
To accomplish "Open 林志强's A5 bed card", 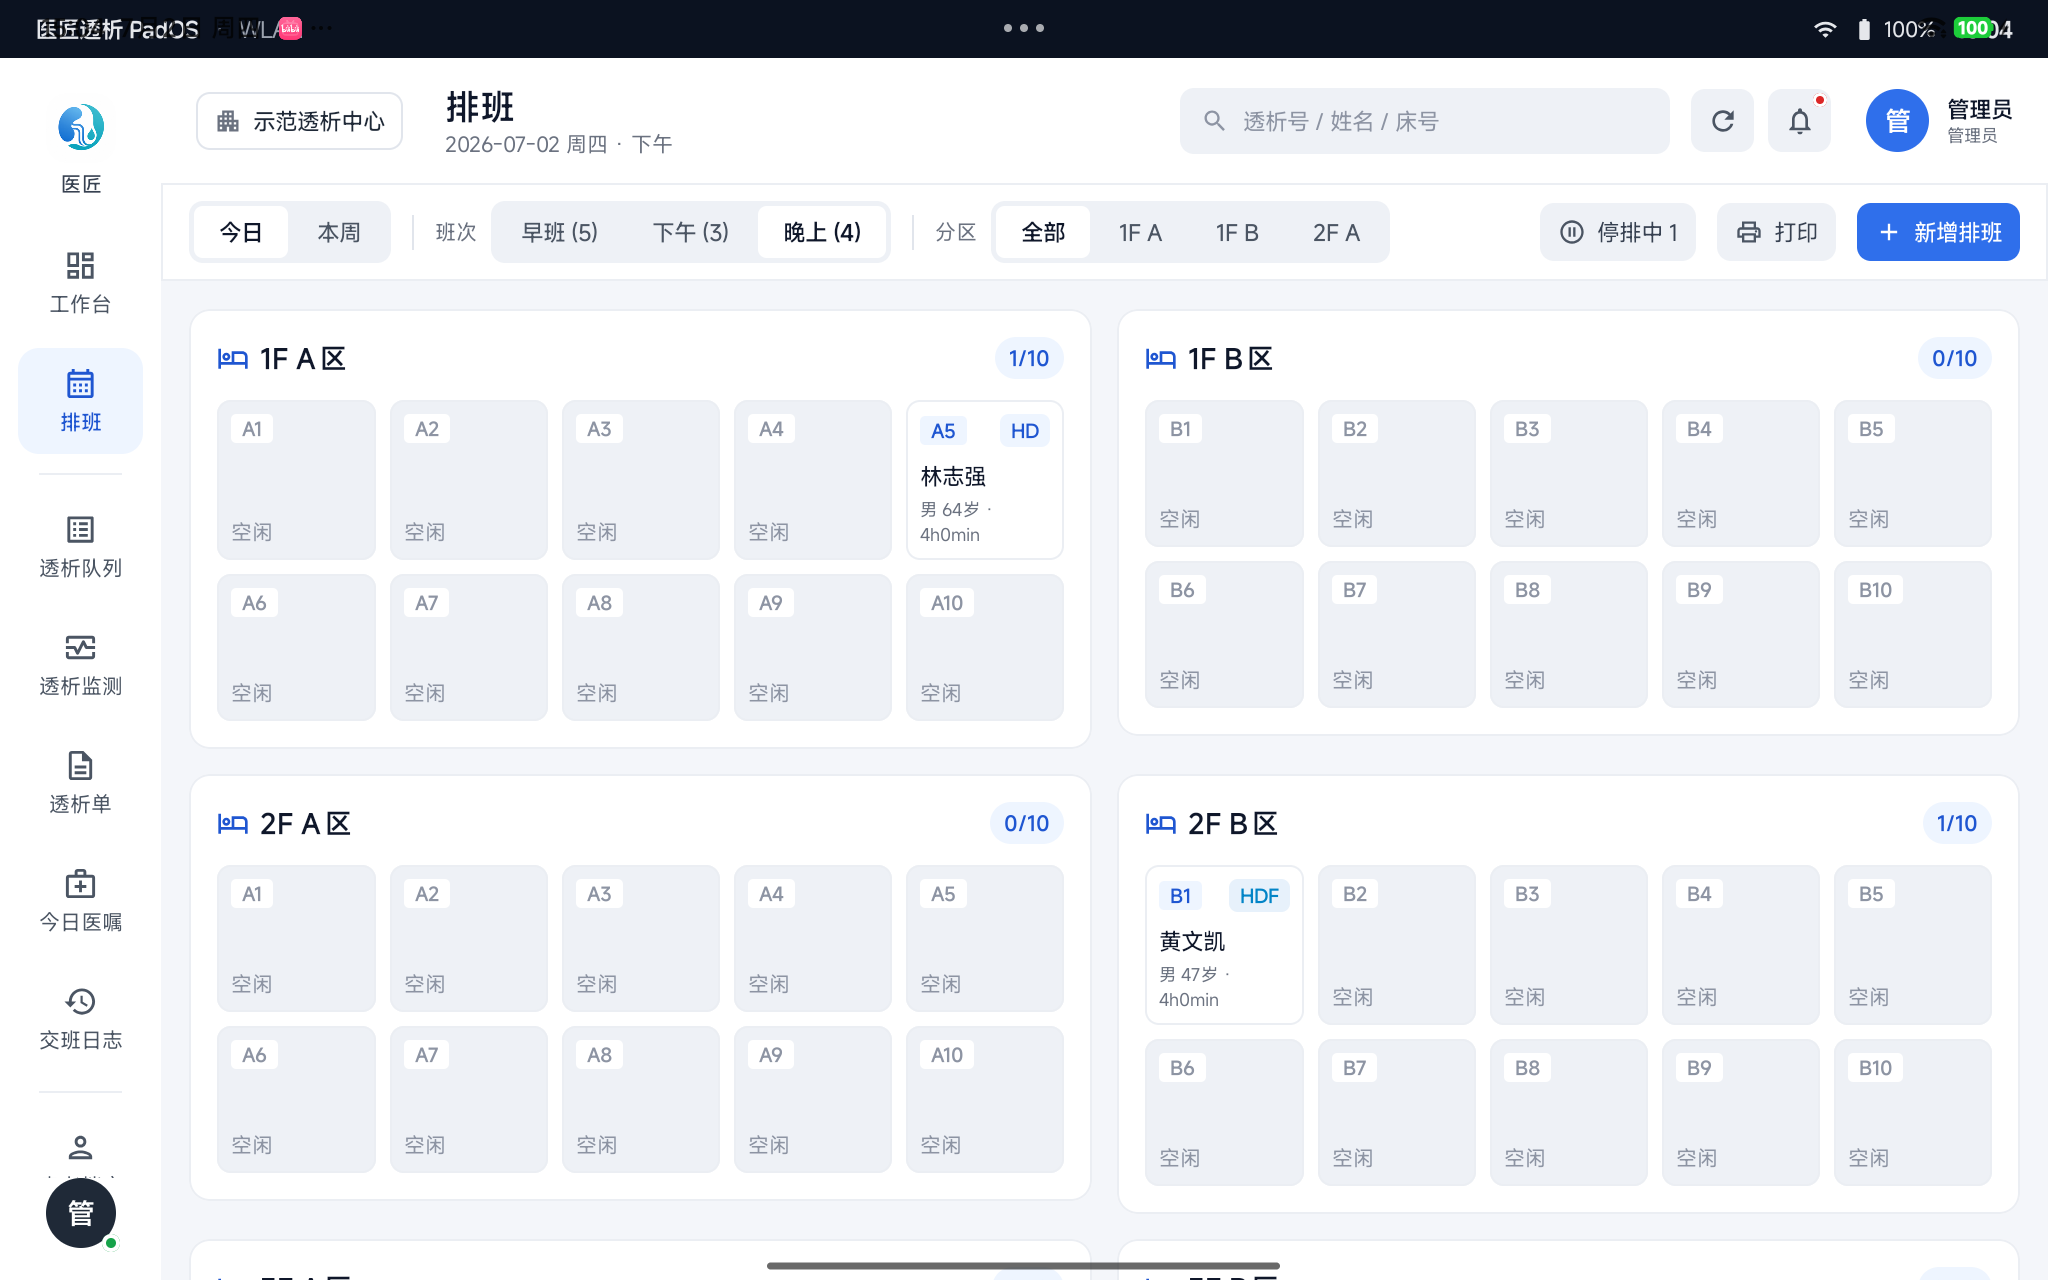I will (x=985, y=480).
